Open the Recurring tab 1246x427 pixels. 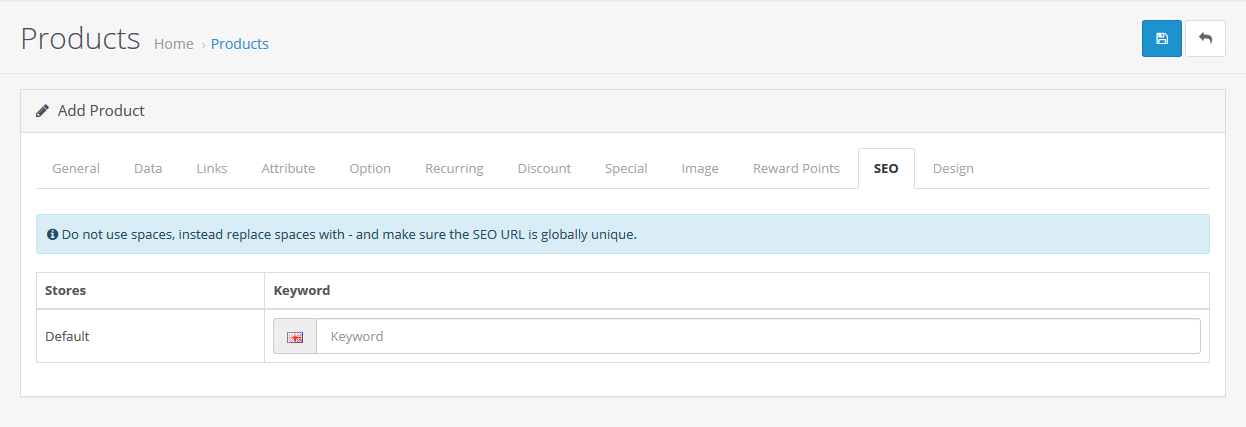click(454, 168)
